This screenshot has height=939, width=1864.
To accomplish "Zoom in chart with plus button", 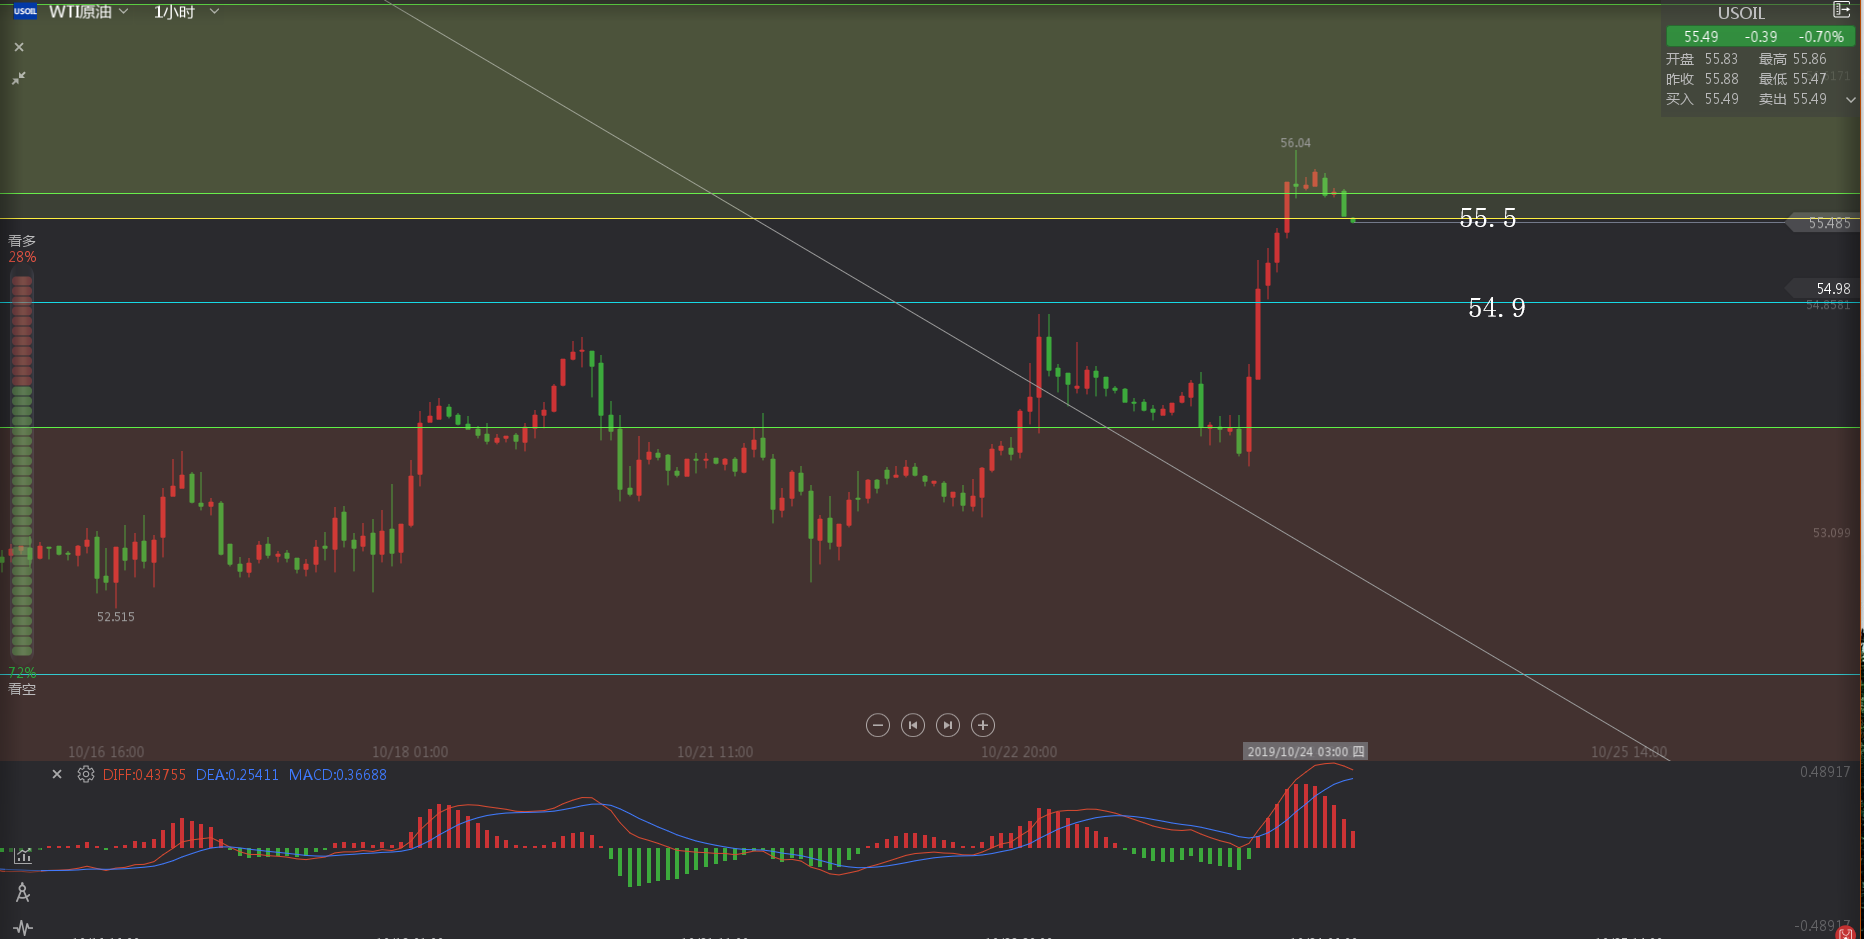I will click(x=983, y=725).
